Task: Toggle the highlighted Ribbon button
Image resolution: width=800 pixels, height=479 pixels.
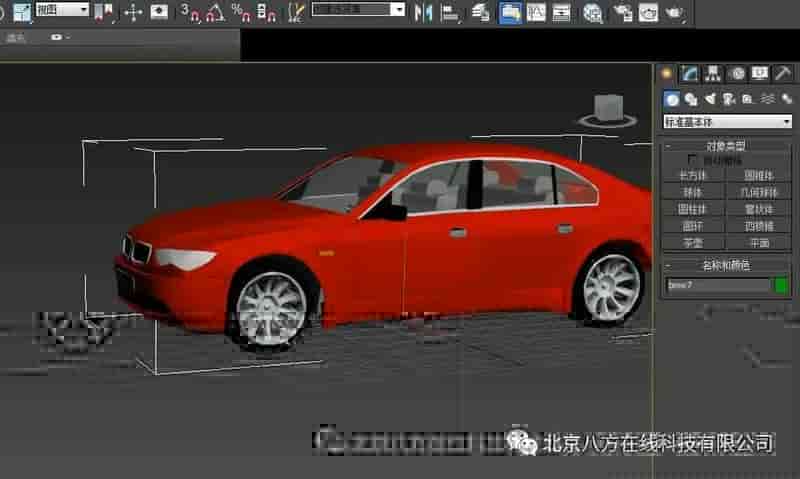Action: pyautogui.click(x=510, y=12)
